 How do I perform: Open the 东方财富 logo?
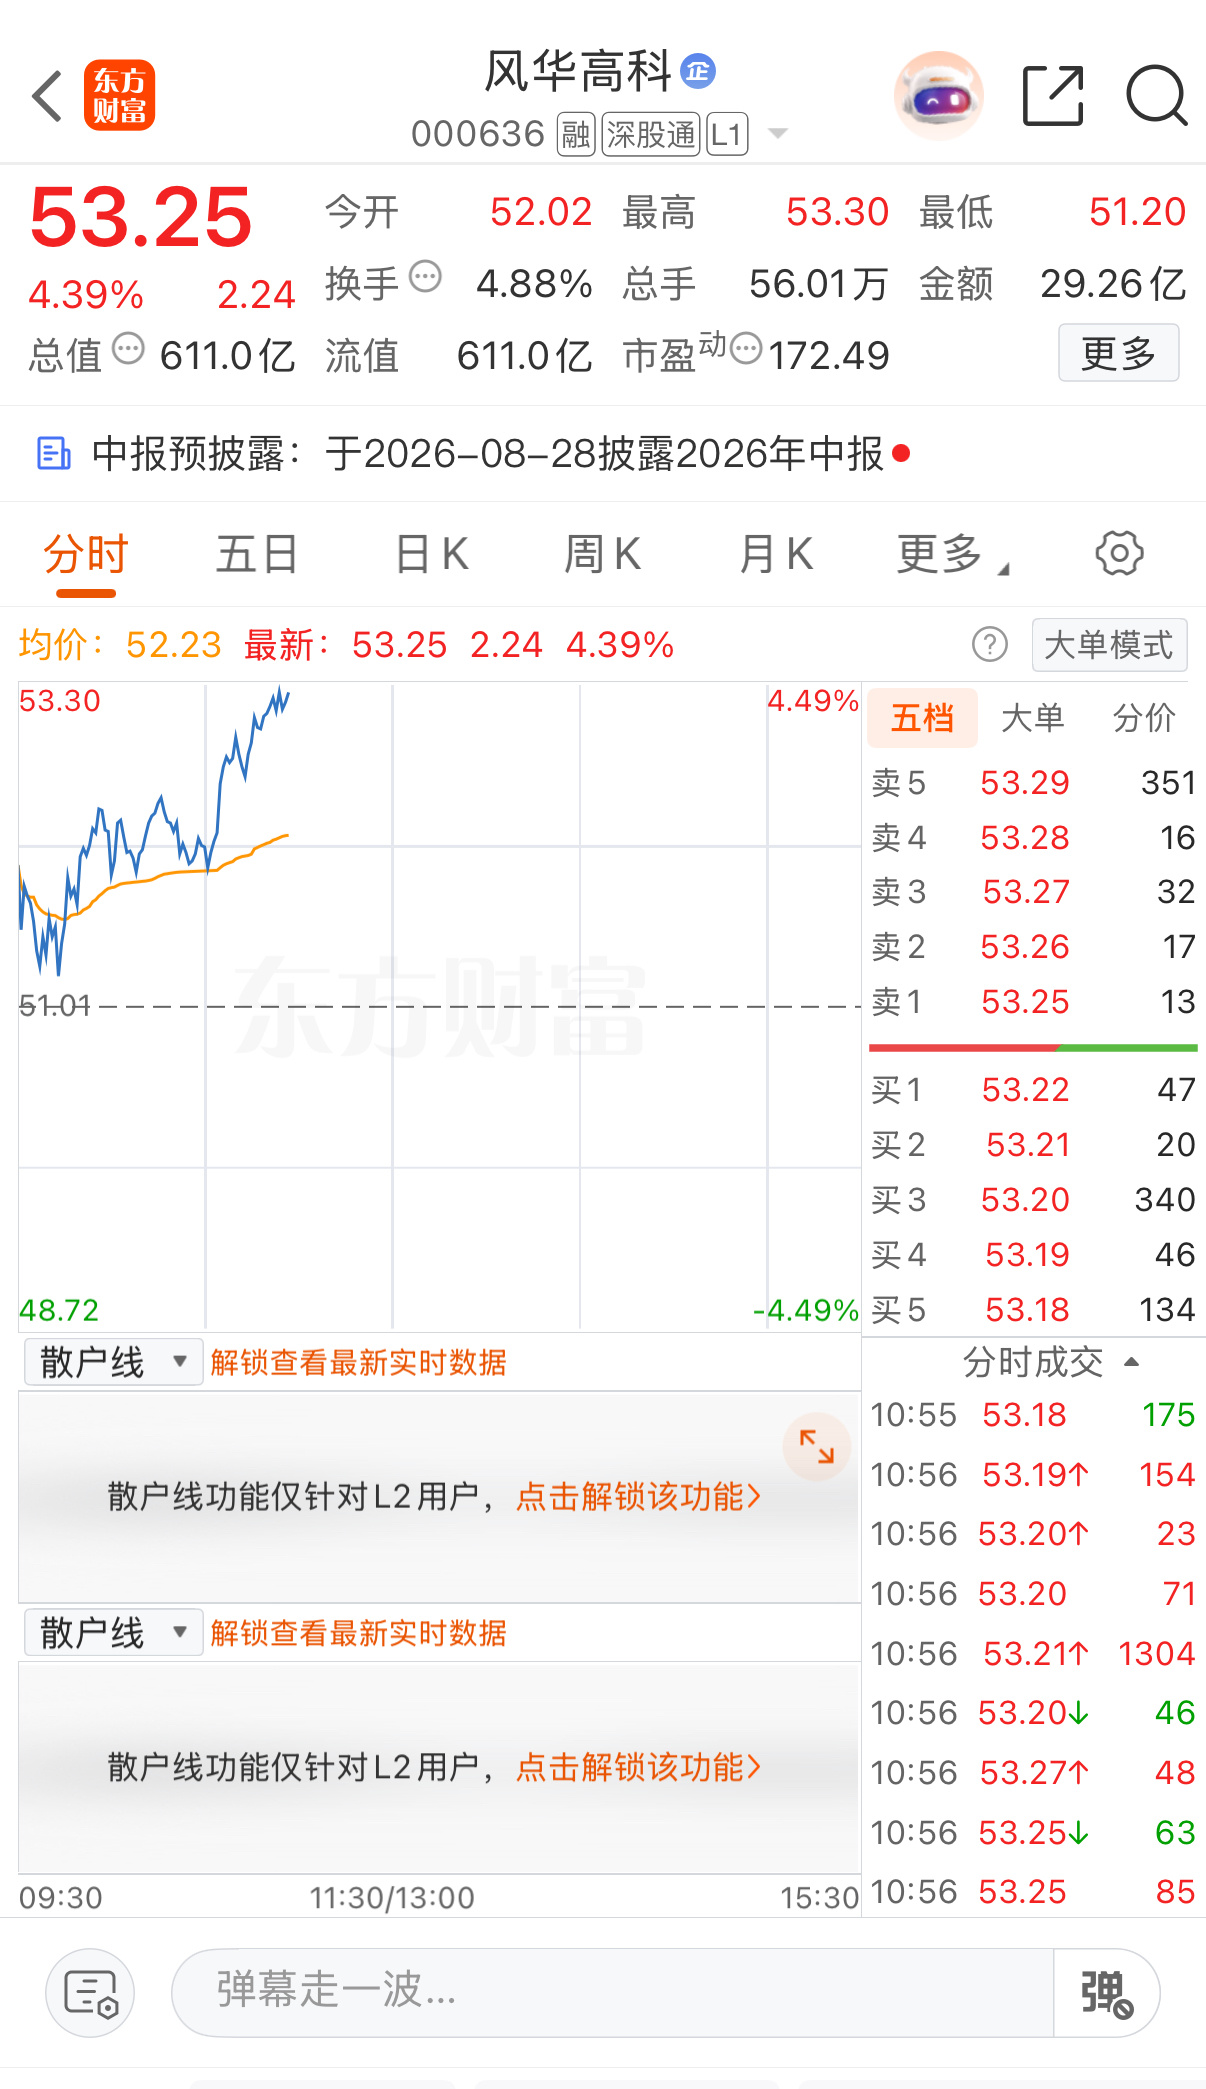tap(119, 96)
